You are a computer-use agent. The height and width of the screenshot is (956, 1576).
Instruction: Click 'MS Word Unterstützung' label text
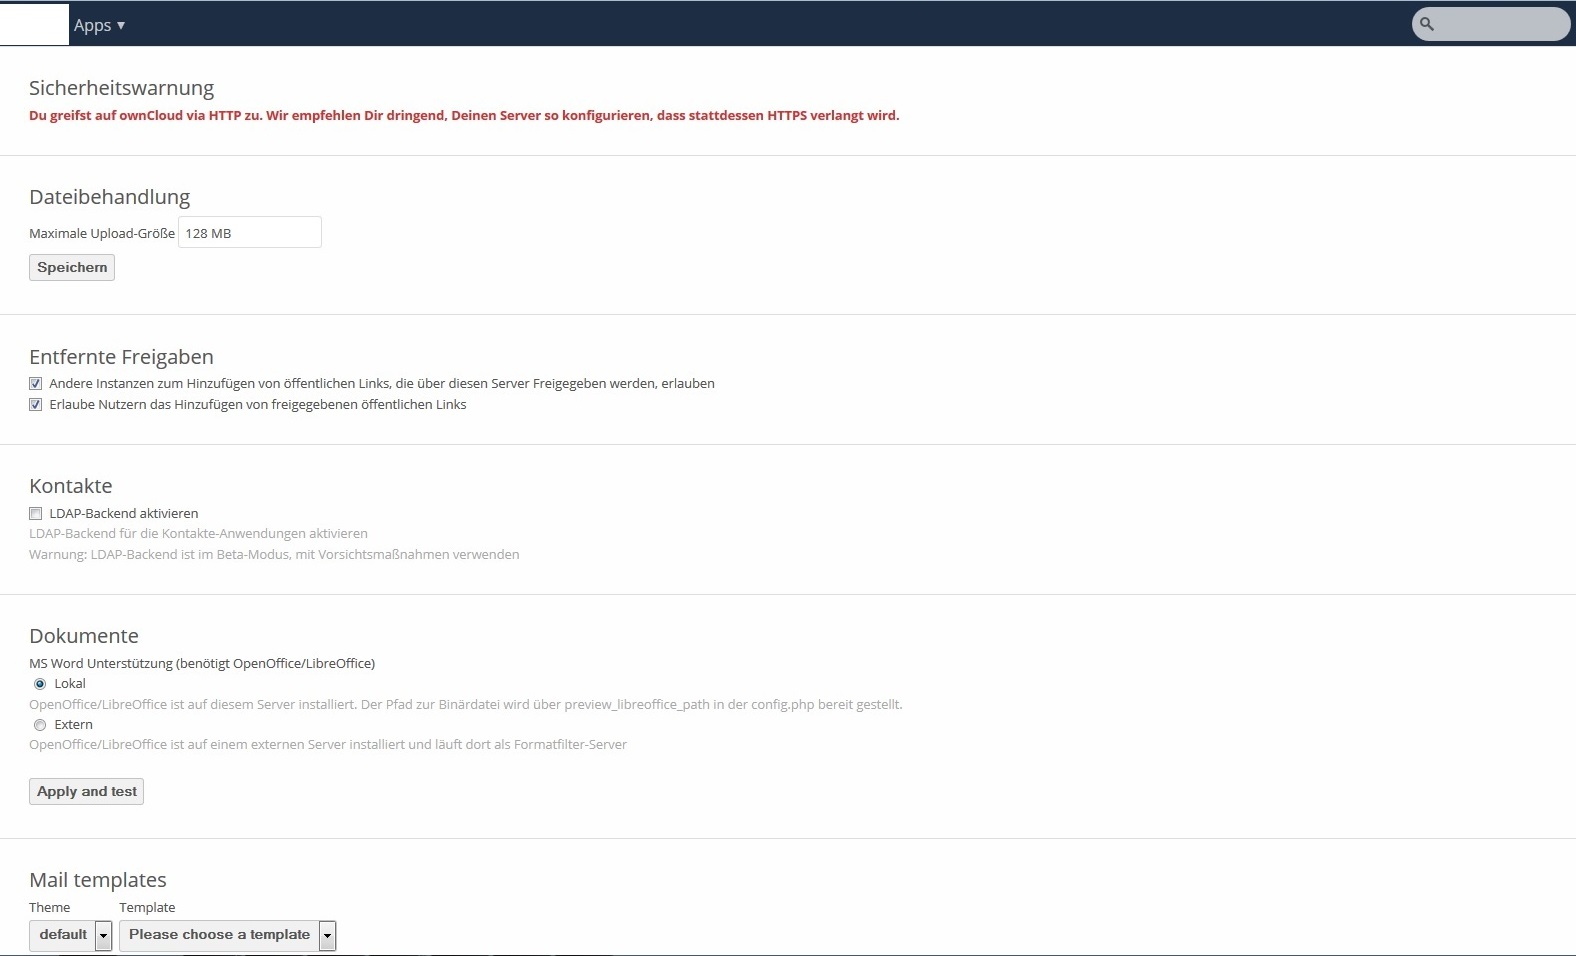(x=202, y=664)
